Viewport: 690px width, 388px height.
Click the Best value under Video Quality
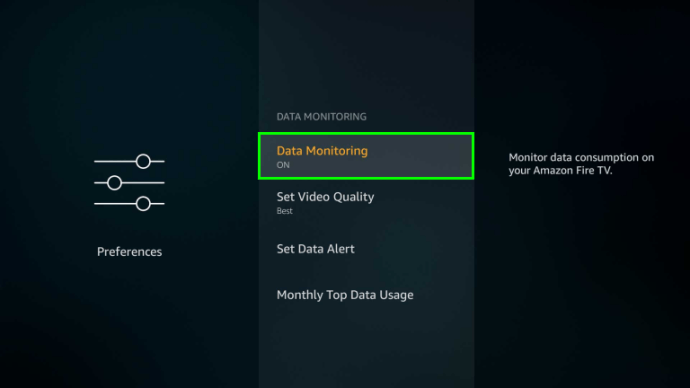coord(284,211)
